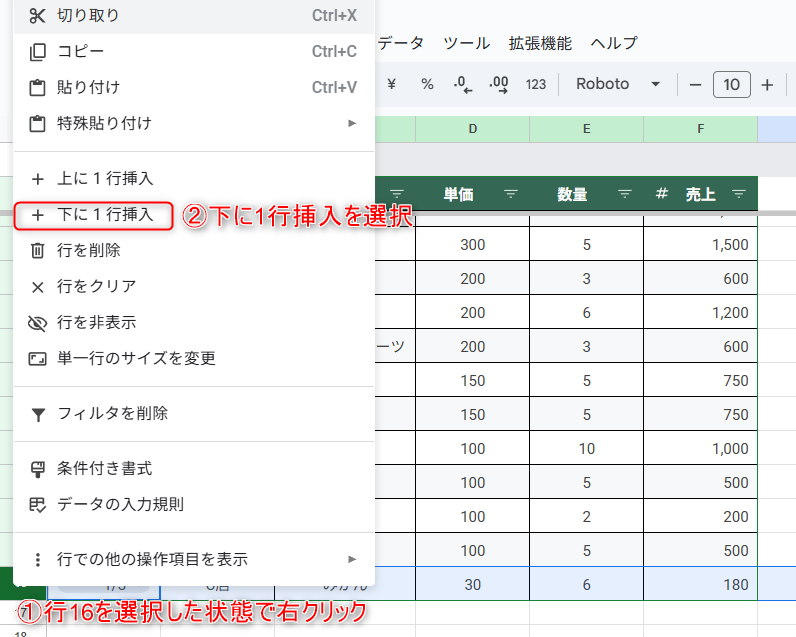The width and height of the screenshot is (796, 637).
Task: Click the percent format icon
Action: [x=427, y=85]
